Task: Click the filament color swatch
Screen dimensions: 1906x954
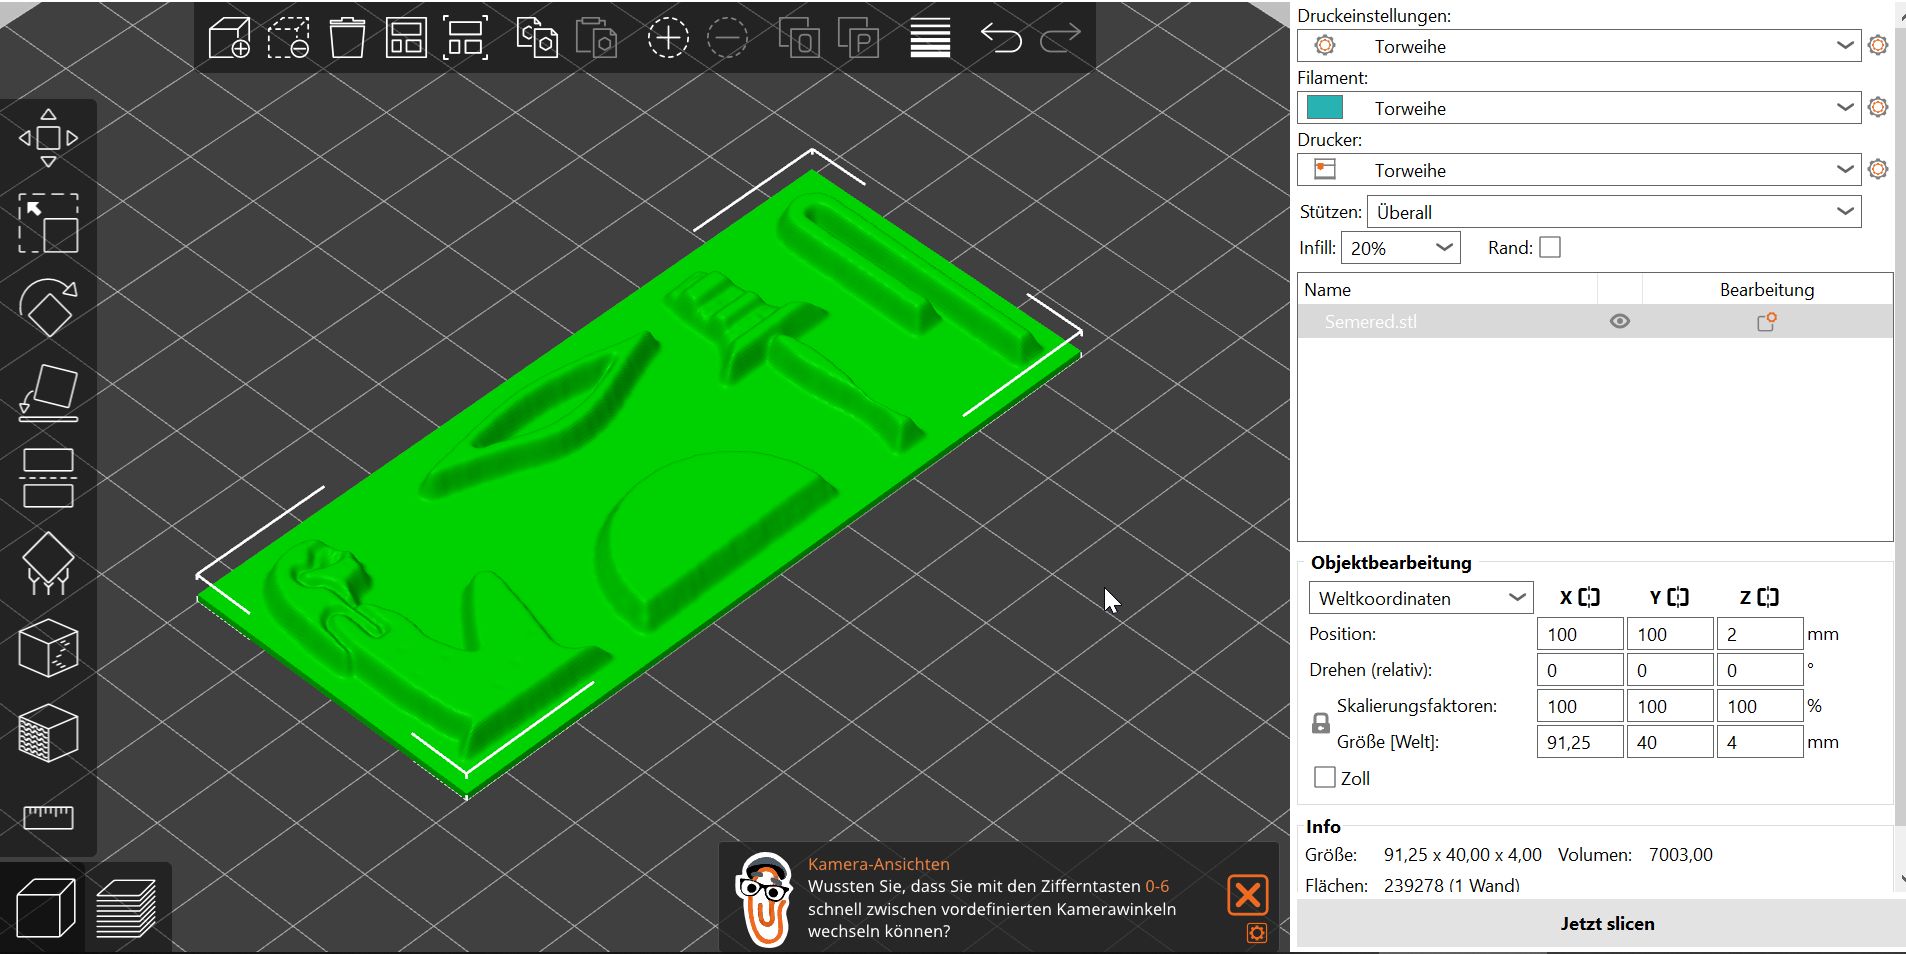Action: (x=1325, y=107)
